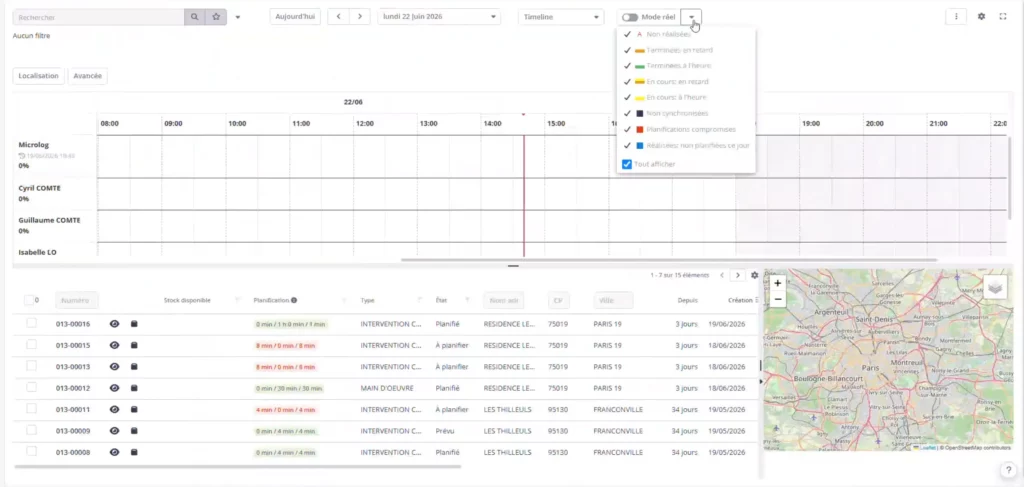Collapse the Mode réel legend dropdown arrow
The width and height of the screenshot is (1024, 487).
point(691,17)
